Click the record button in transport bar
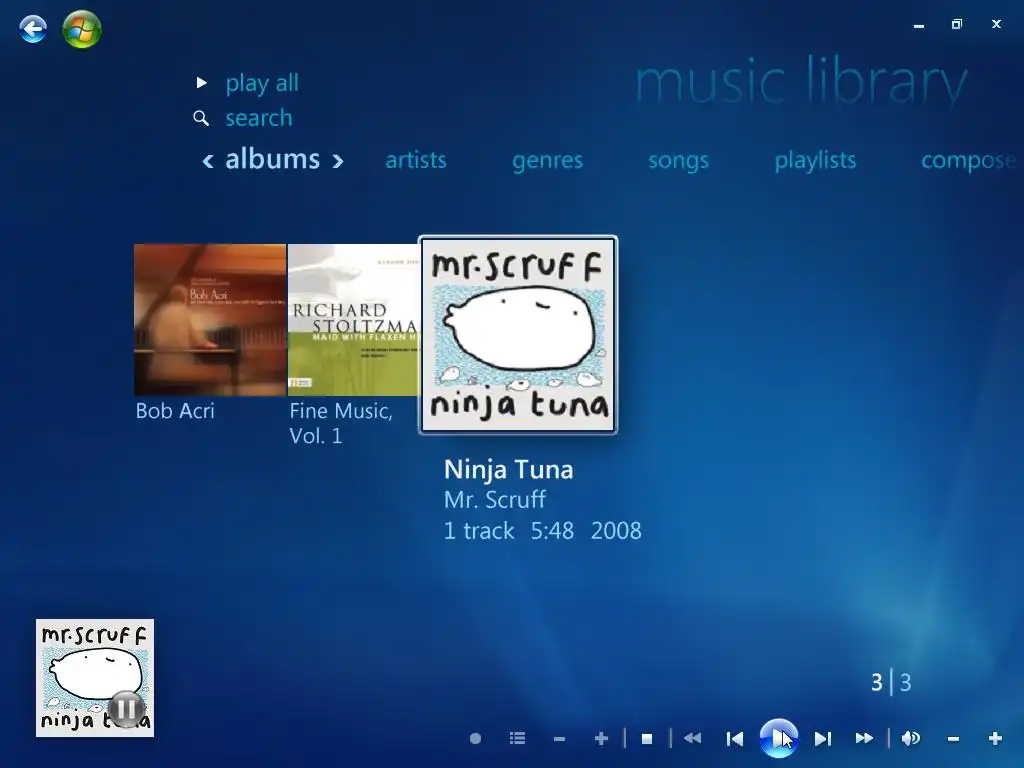The image size is (1024, 768). (x=475, y=739)
